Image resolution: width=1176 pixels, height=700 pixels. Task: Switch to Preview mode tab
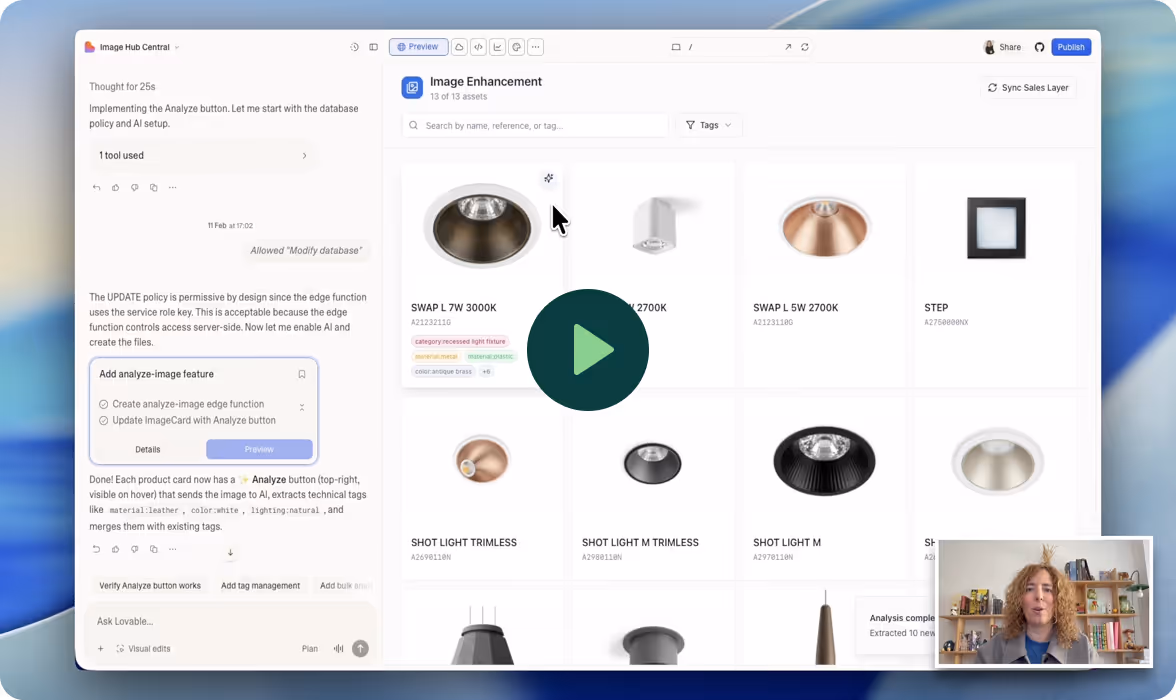(x=418, y=47)
